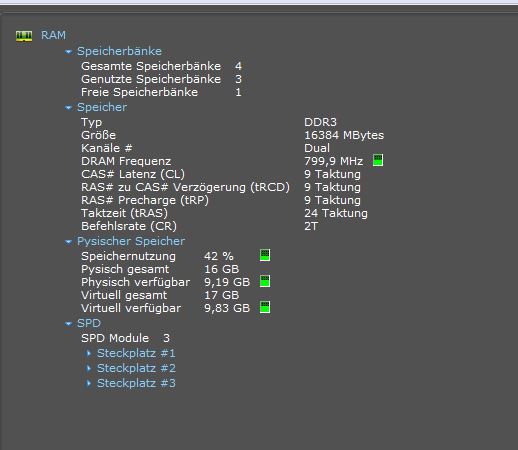This screenshot has width=518, height=450.
Task: Click the 16384 MBytes value
Action: (x=344, y=135)
